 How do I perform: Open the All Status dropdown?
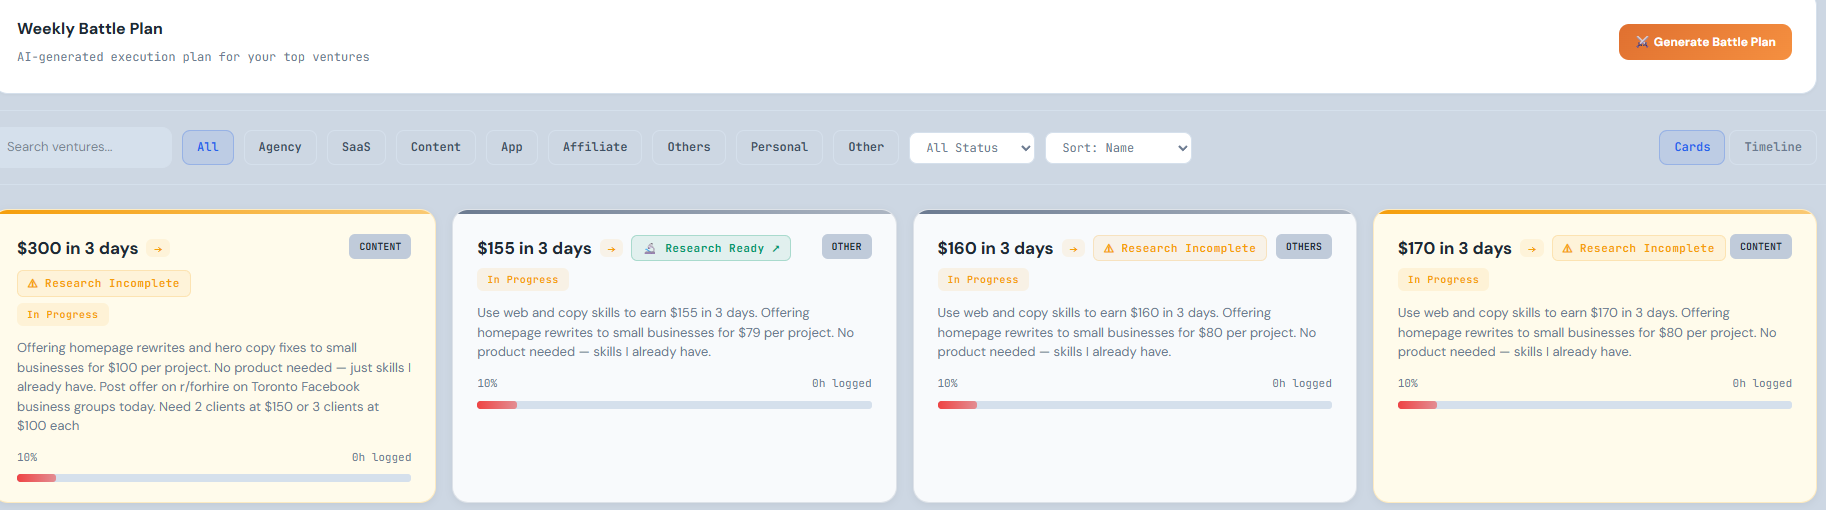pos(972,148)
